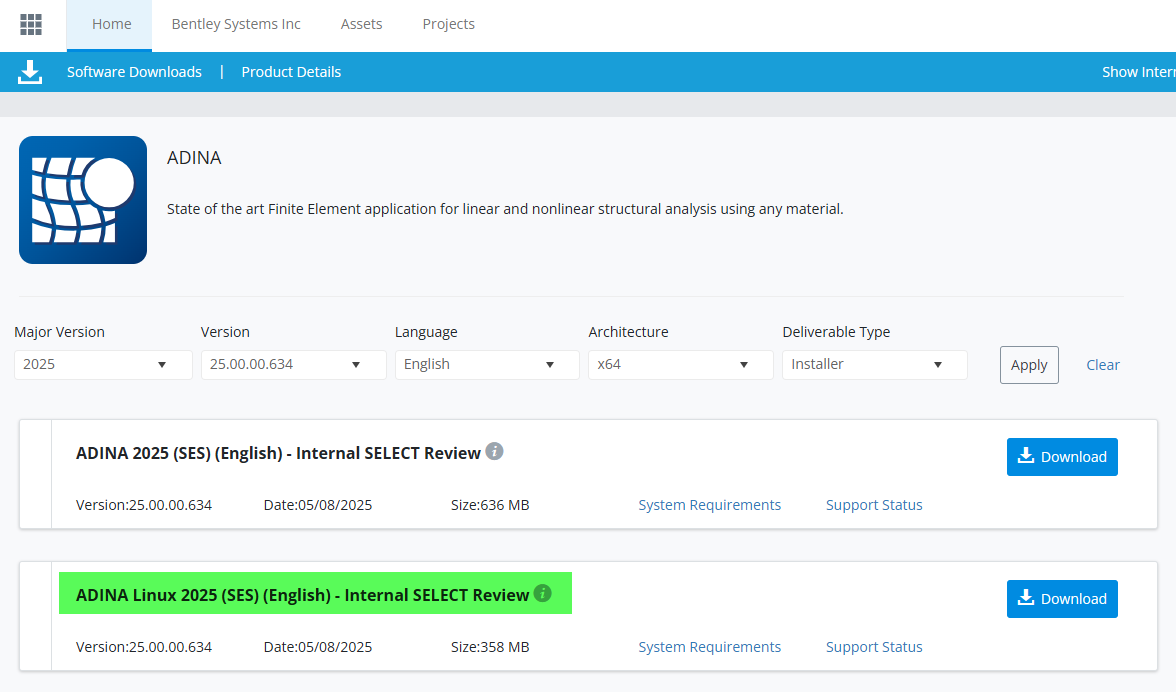Click the info icon next to ADINA 2025 (SES)

(x=494, y=451)
